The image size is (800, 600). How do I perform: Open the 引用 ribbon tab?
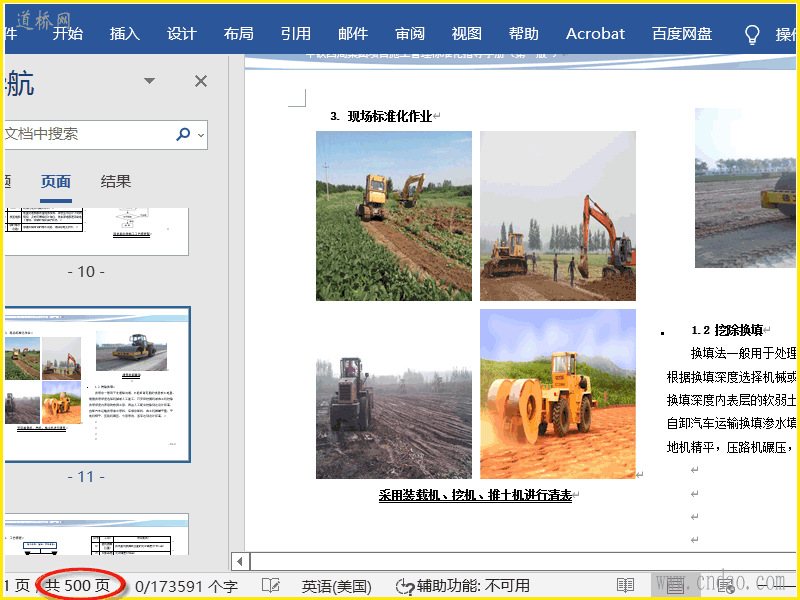296,34
